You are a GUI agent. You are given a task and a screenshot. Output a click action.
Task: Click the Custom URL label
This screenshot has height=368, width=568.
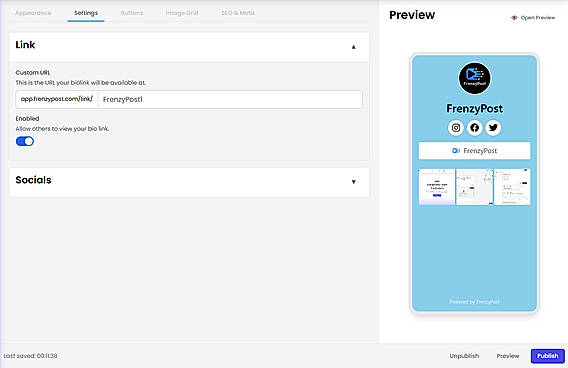click(x=33, y=73)
